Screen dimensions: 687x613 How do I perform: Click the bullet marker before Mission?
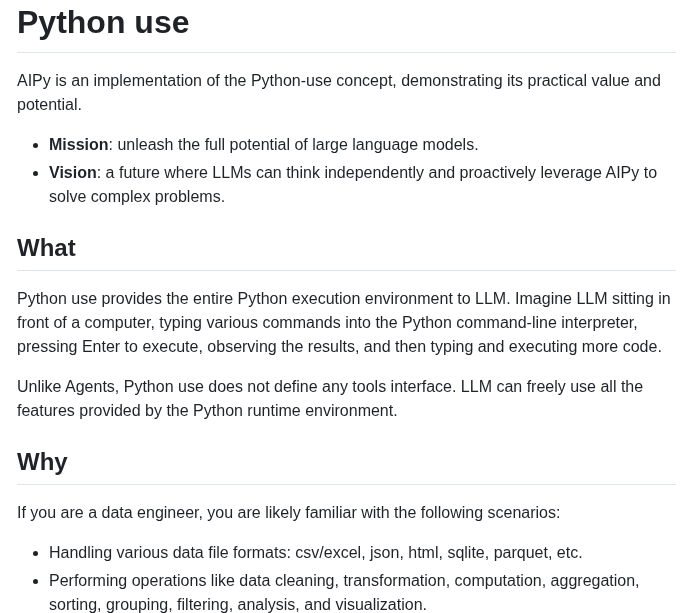coord(36,145)
